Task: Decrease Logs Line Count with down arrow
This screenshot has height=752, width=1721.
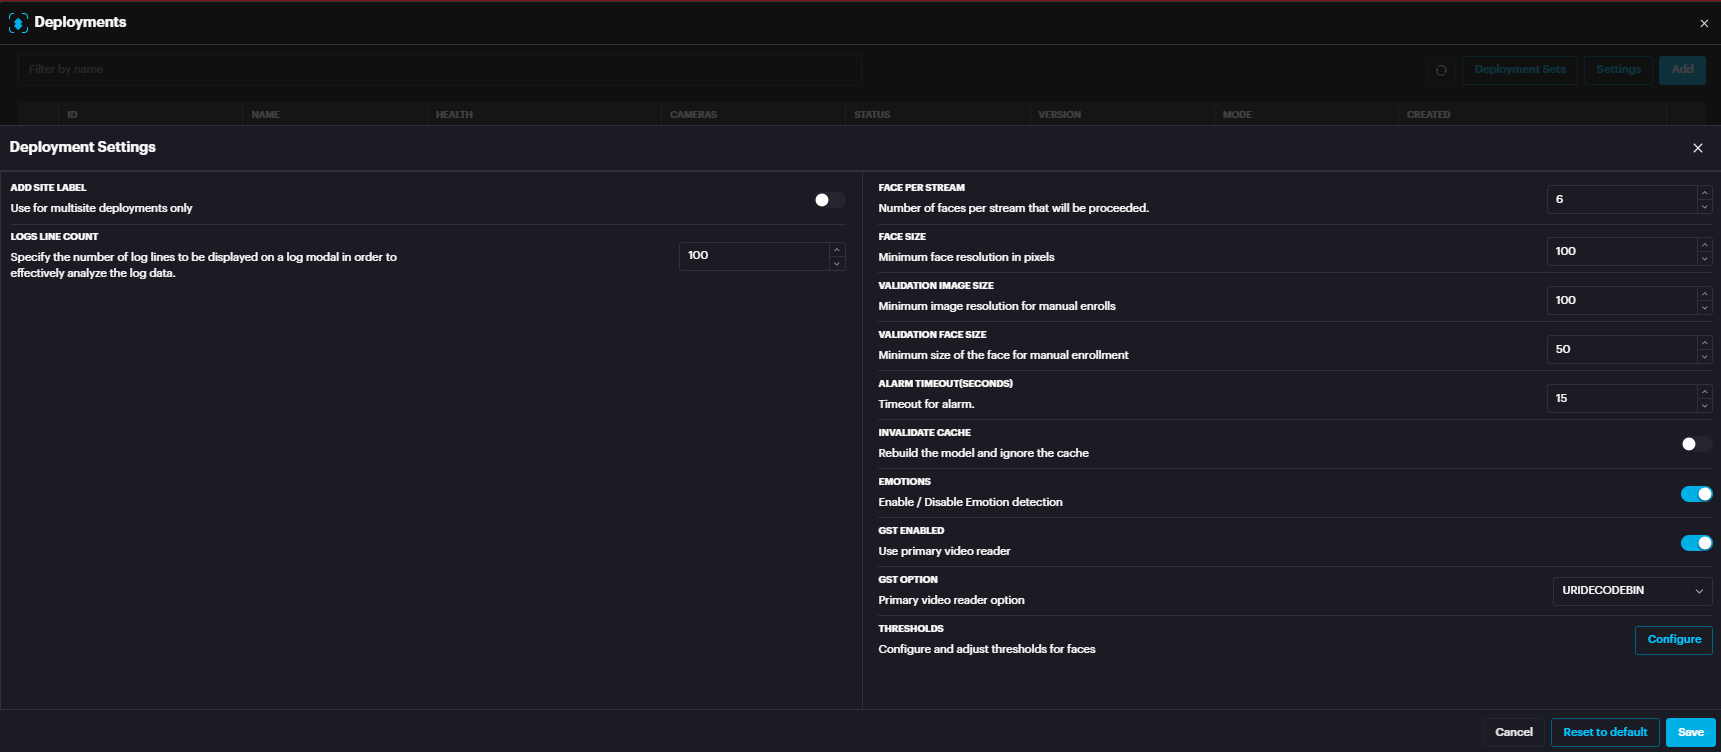Action: [x=836, y=263]
